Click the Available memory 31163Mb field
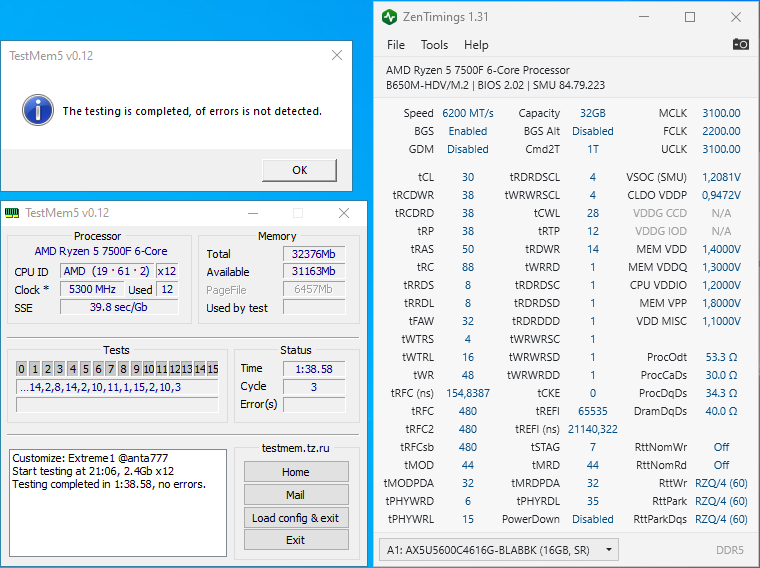 (x=314, y=271)
